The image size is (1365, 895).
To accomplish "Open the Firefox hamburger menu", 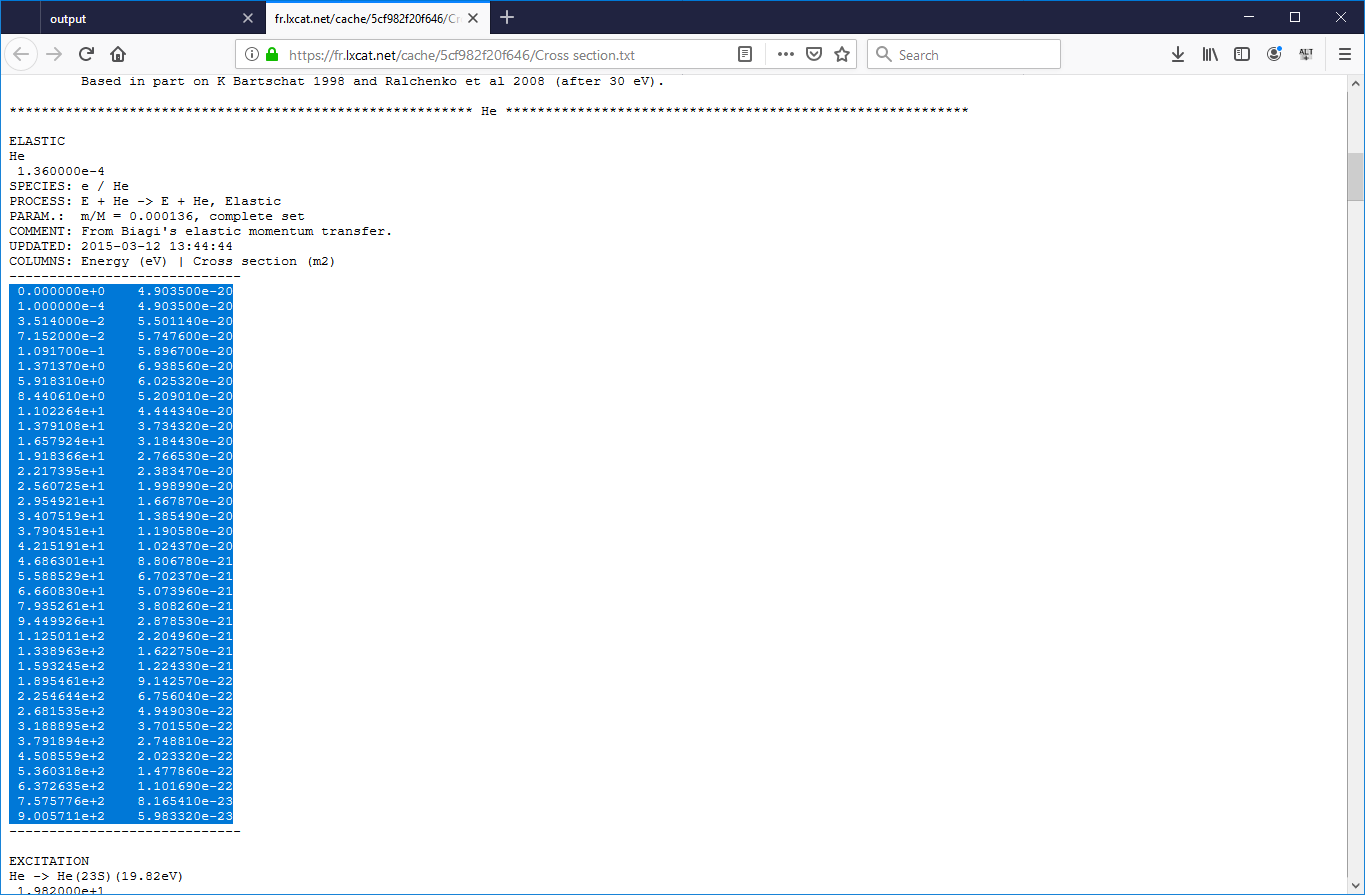I will click(1344, 55).
